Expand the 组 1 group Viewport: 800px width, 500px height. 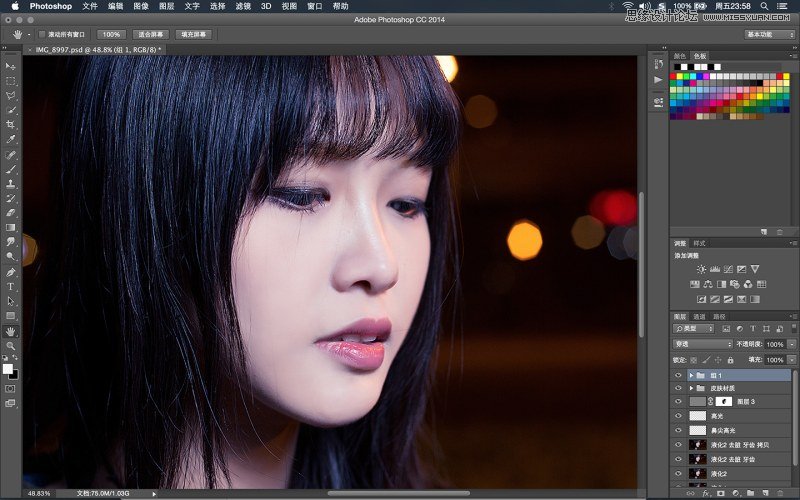click(691, 375)
